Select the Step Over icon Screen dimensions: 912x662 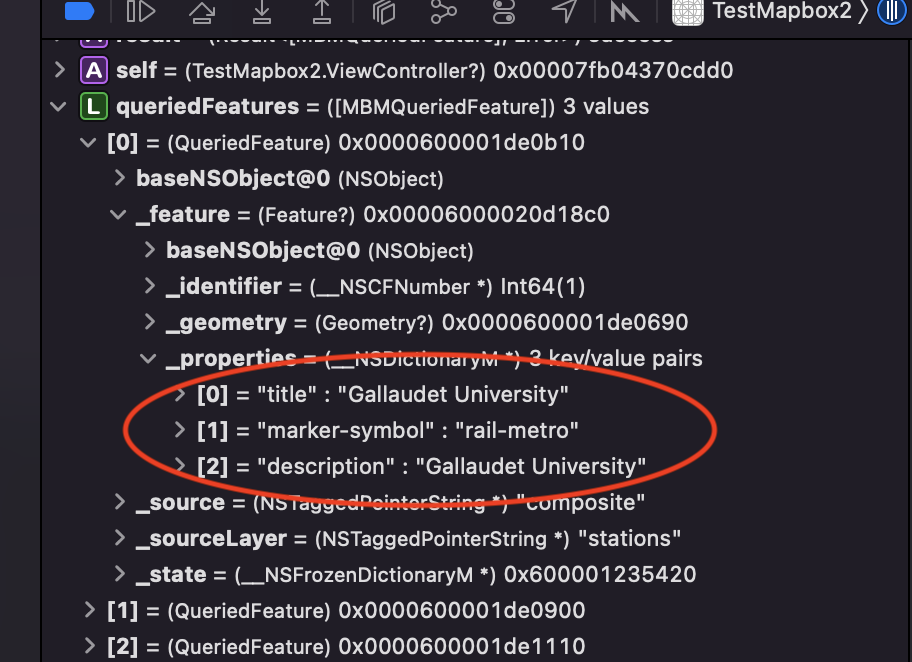(202, 13)
